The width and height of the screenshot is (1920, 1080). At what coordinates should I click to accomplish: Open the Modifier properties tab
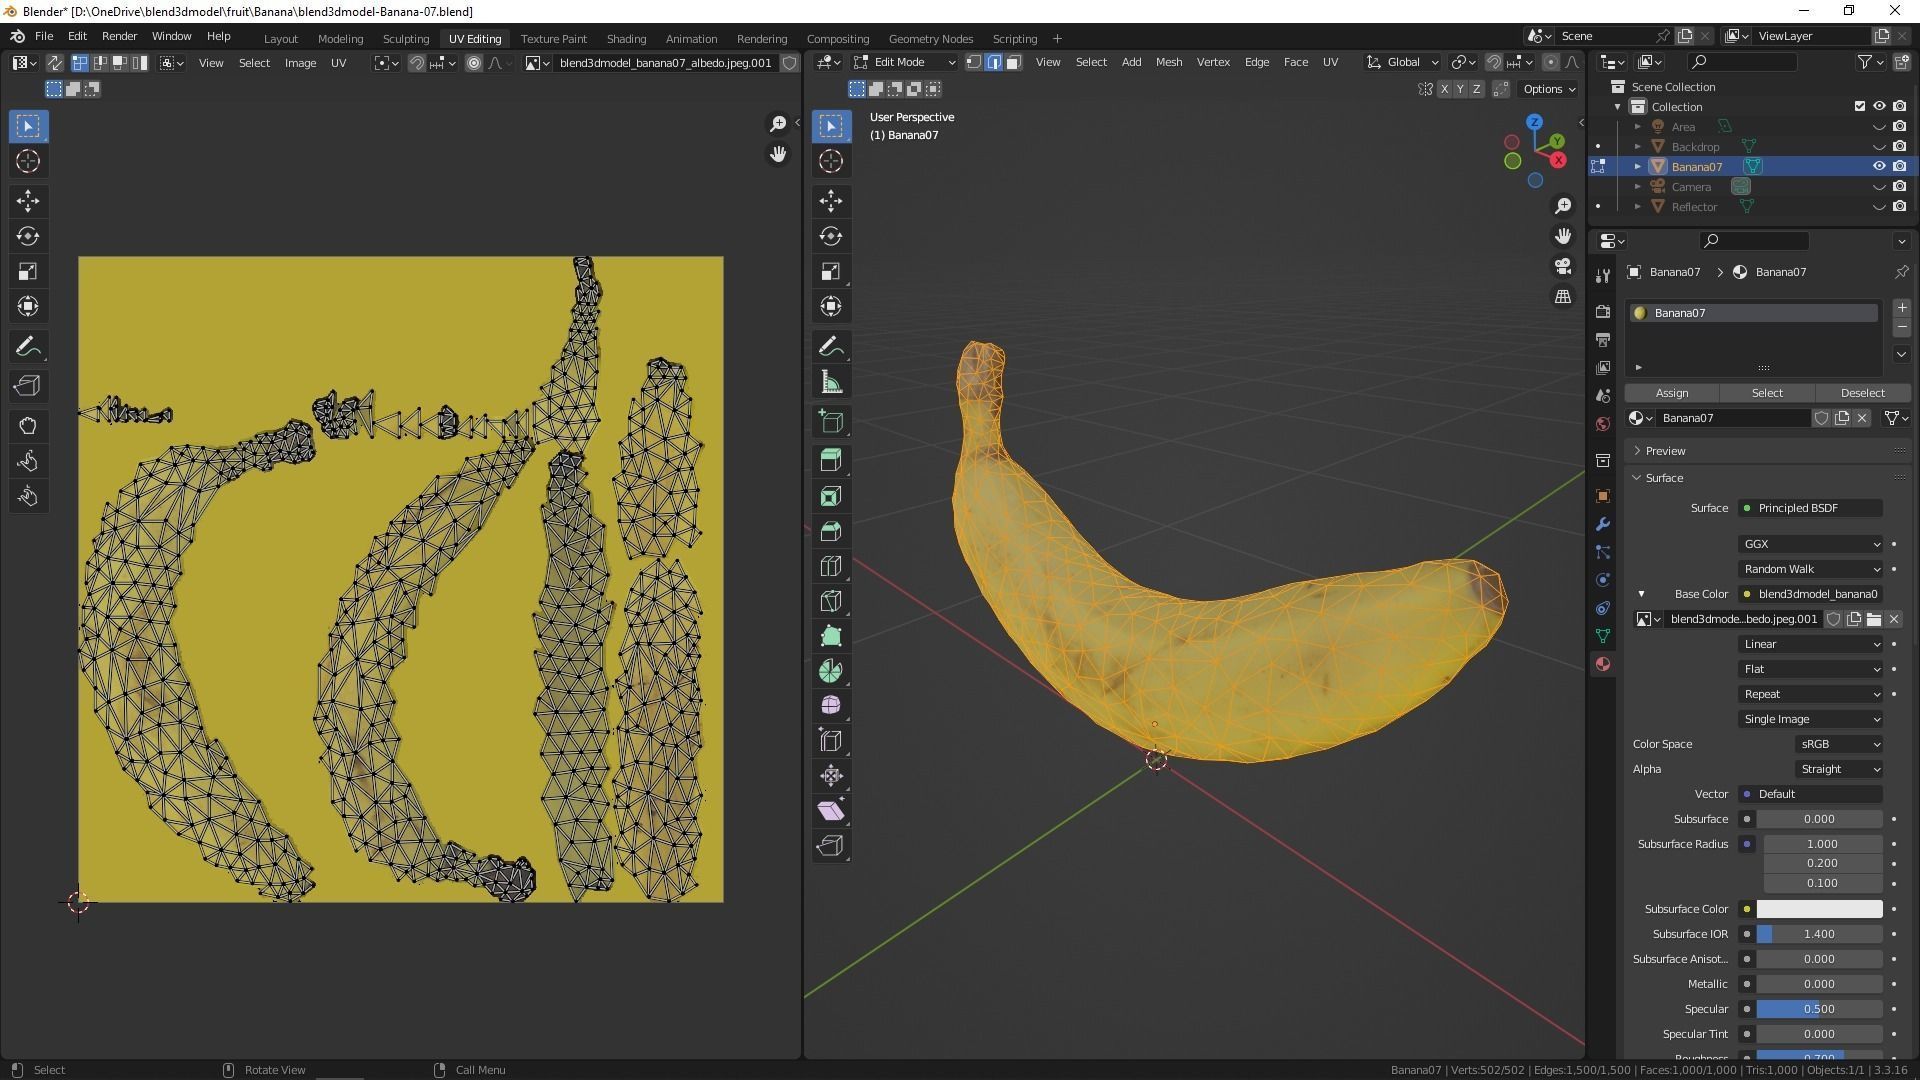(x=1603, y=524)
